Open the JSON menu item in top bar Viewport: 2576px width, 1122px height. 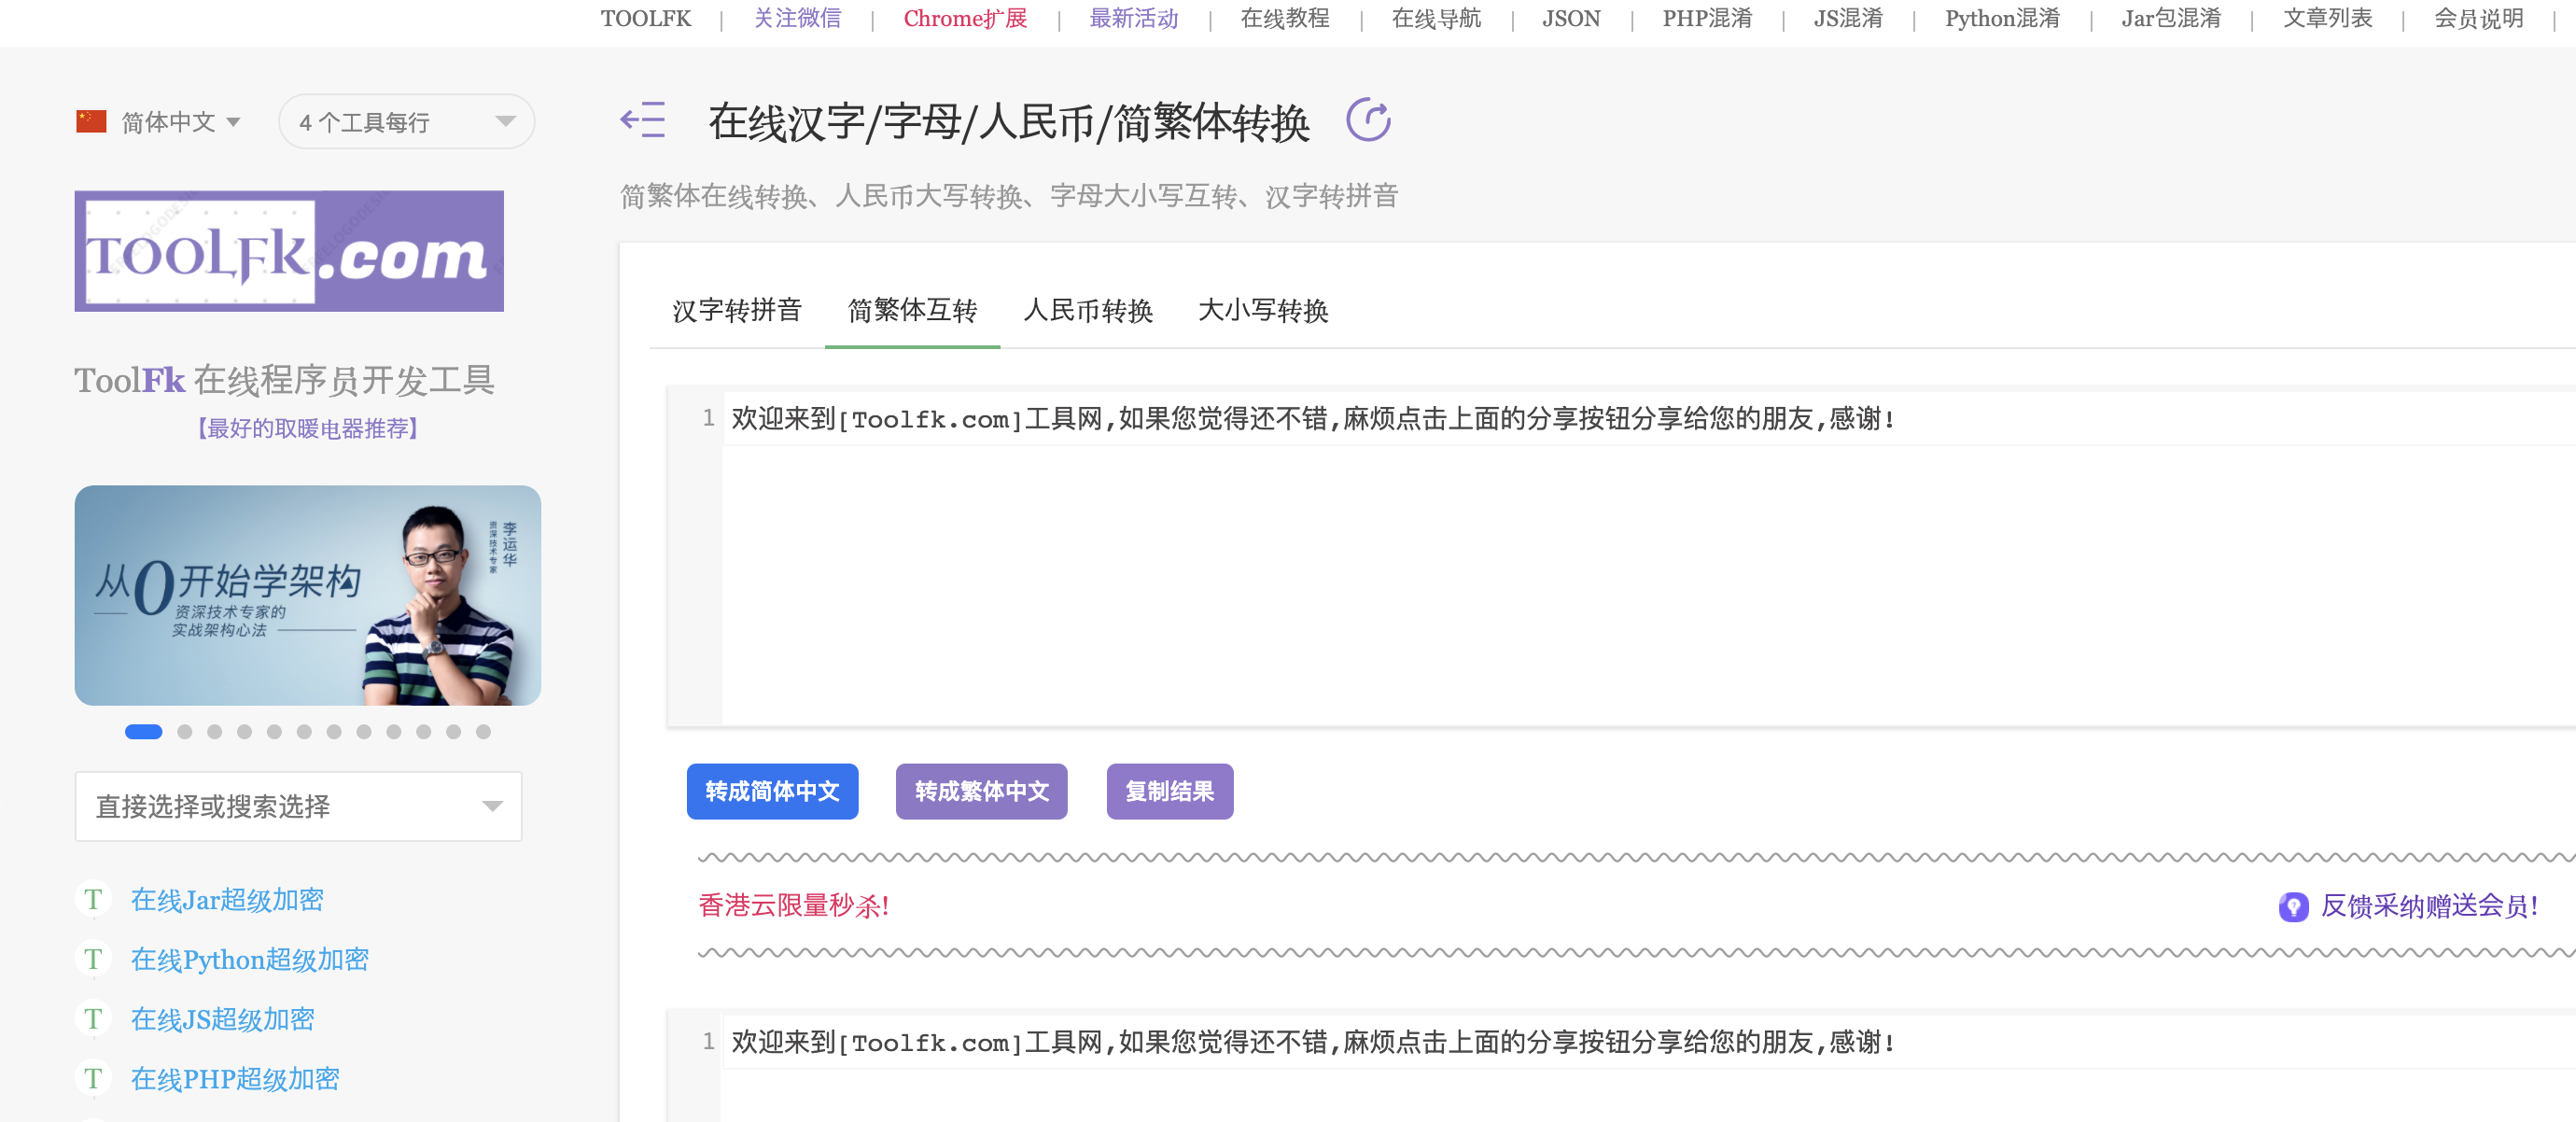click(x=1569, y=18)
